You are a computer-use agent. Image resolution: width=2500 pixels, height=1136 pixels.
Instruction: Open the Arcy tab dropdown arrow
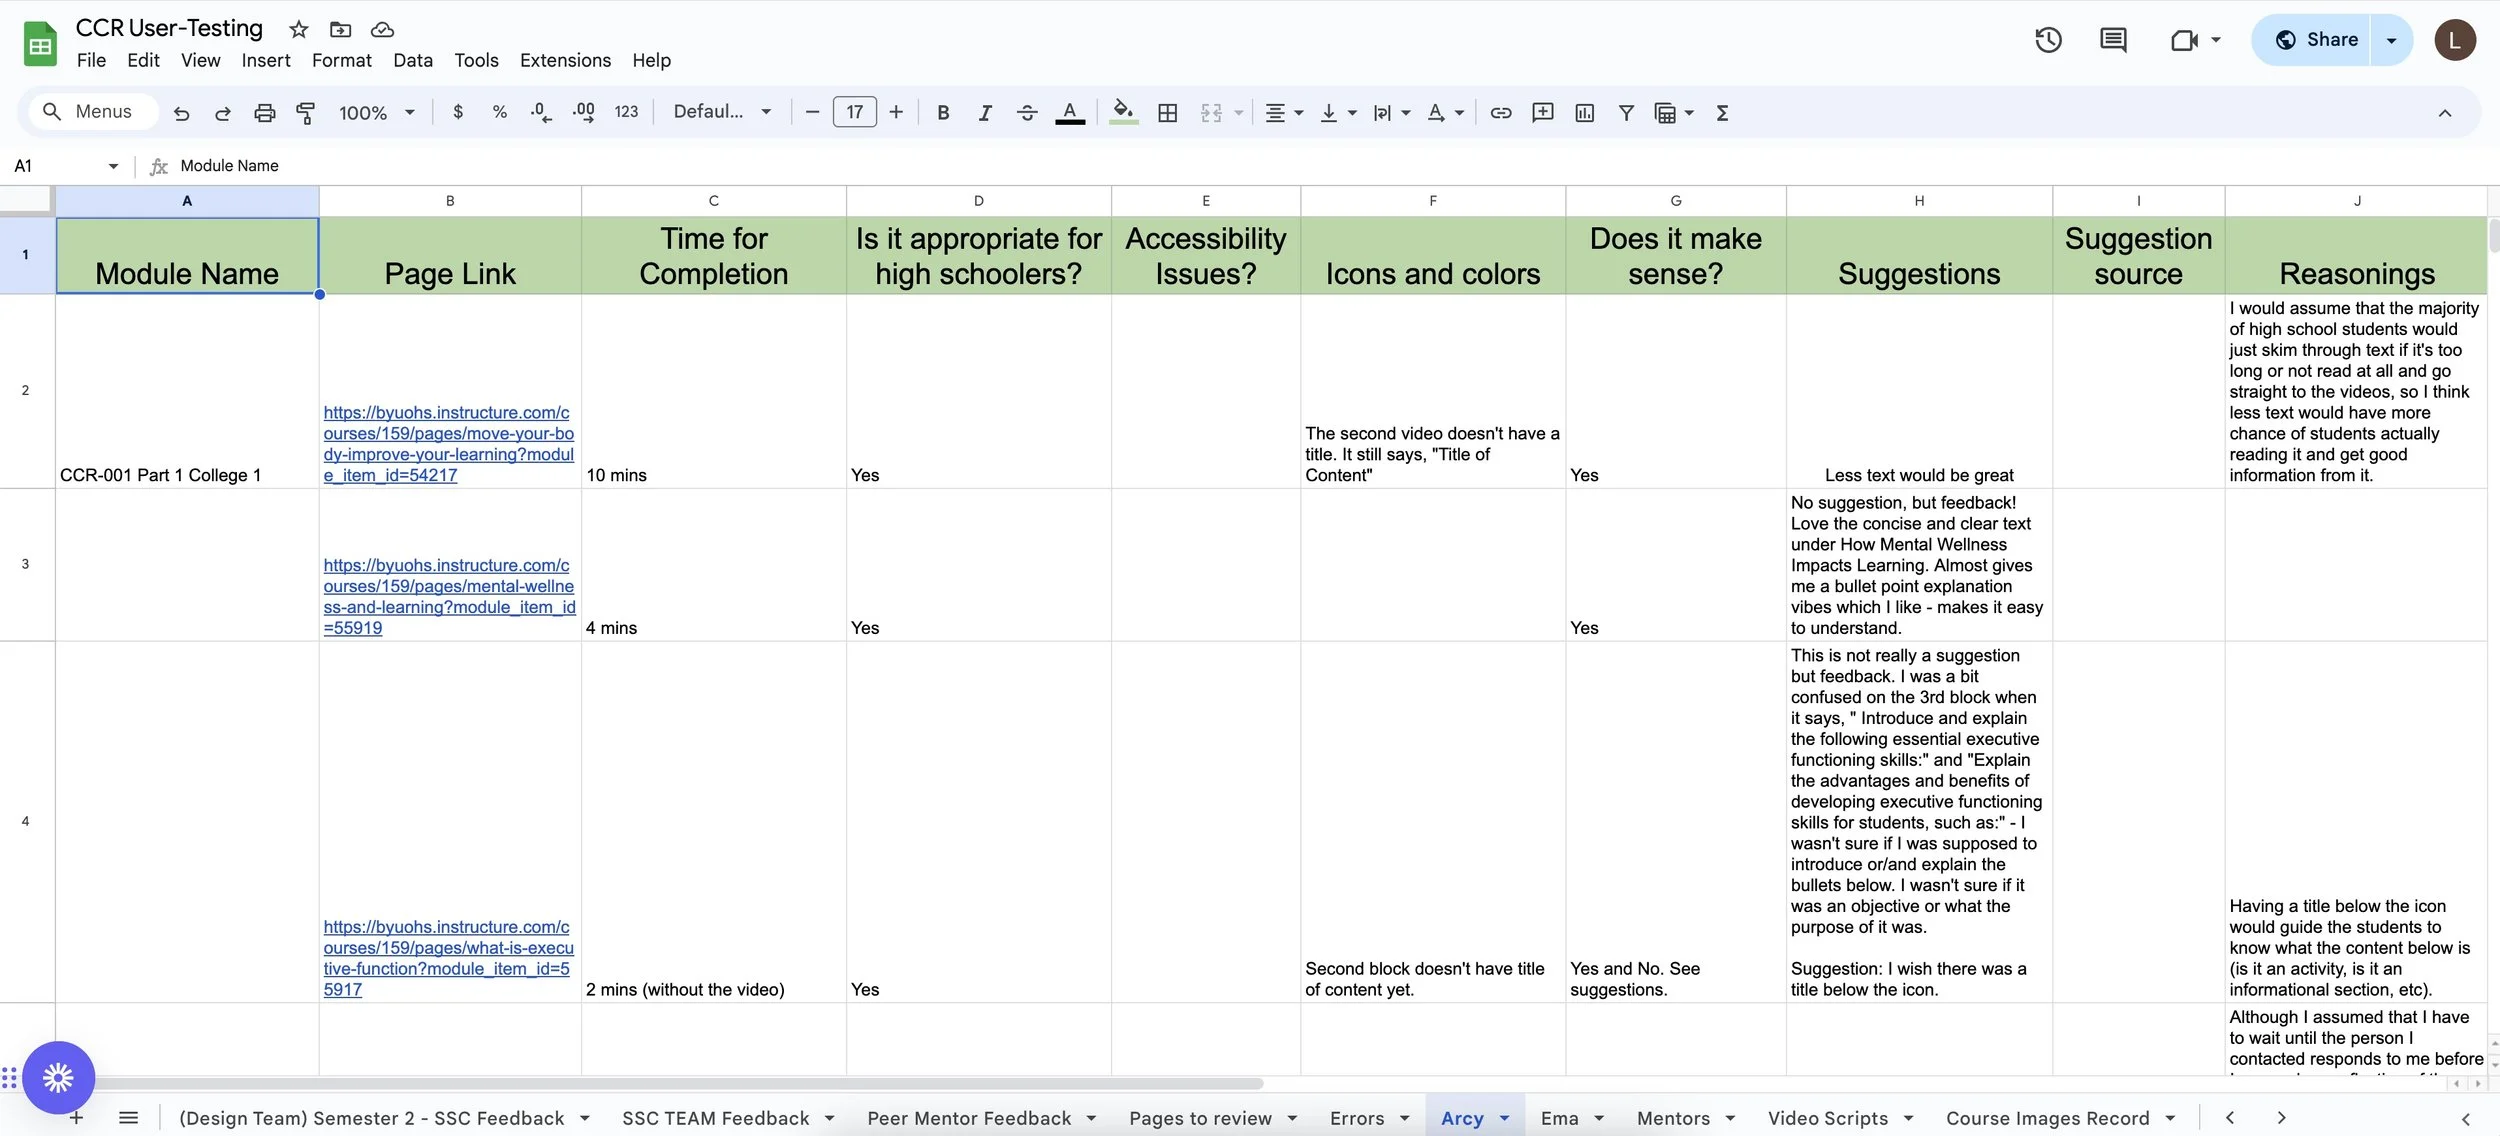click(x=1504, y=1118)
